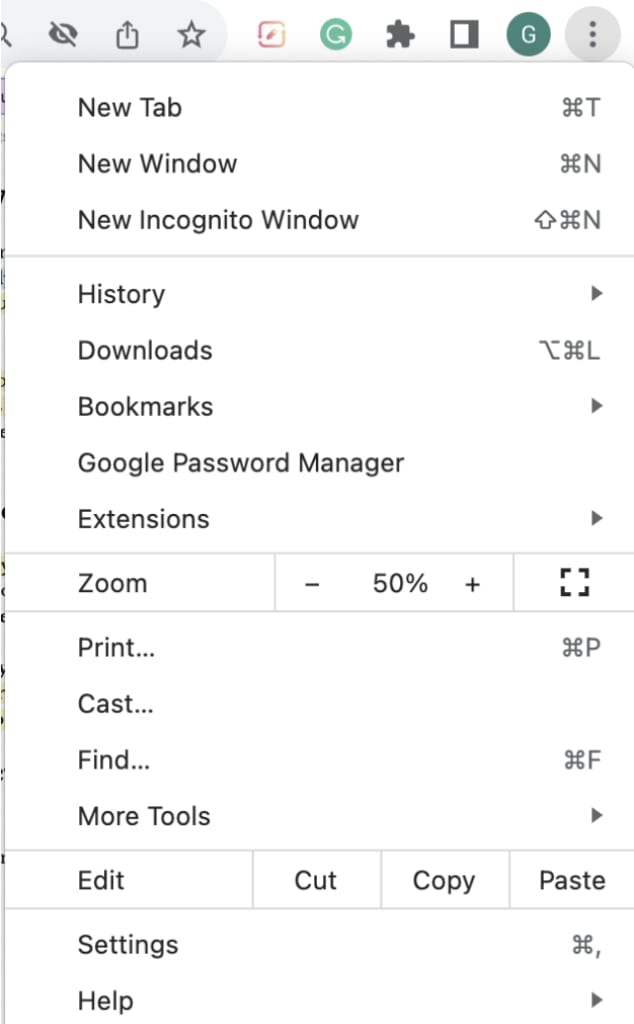Image resolution: width=634 pixels, height=1024 pixels.
Task: Open Google Password Manager
Action: pyautogui.click(x=240, y=462)
